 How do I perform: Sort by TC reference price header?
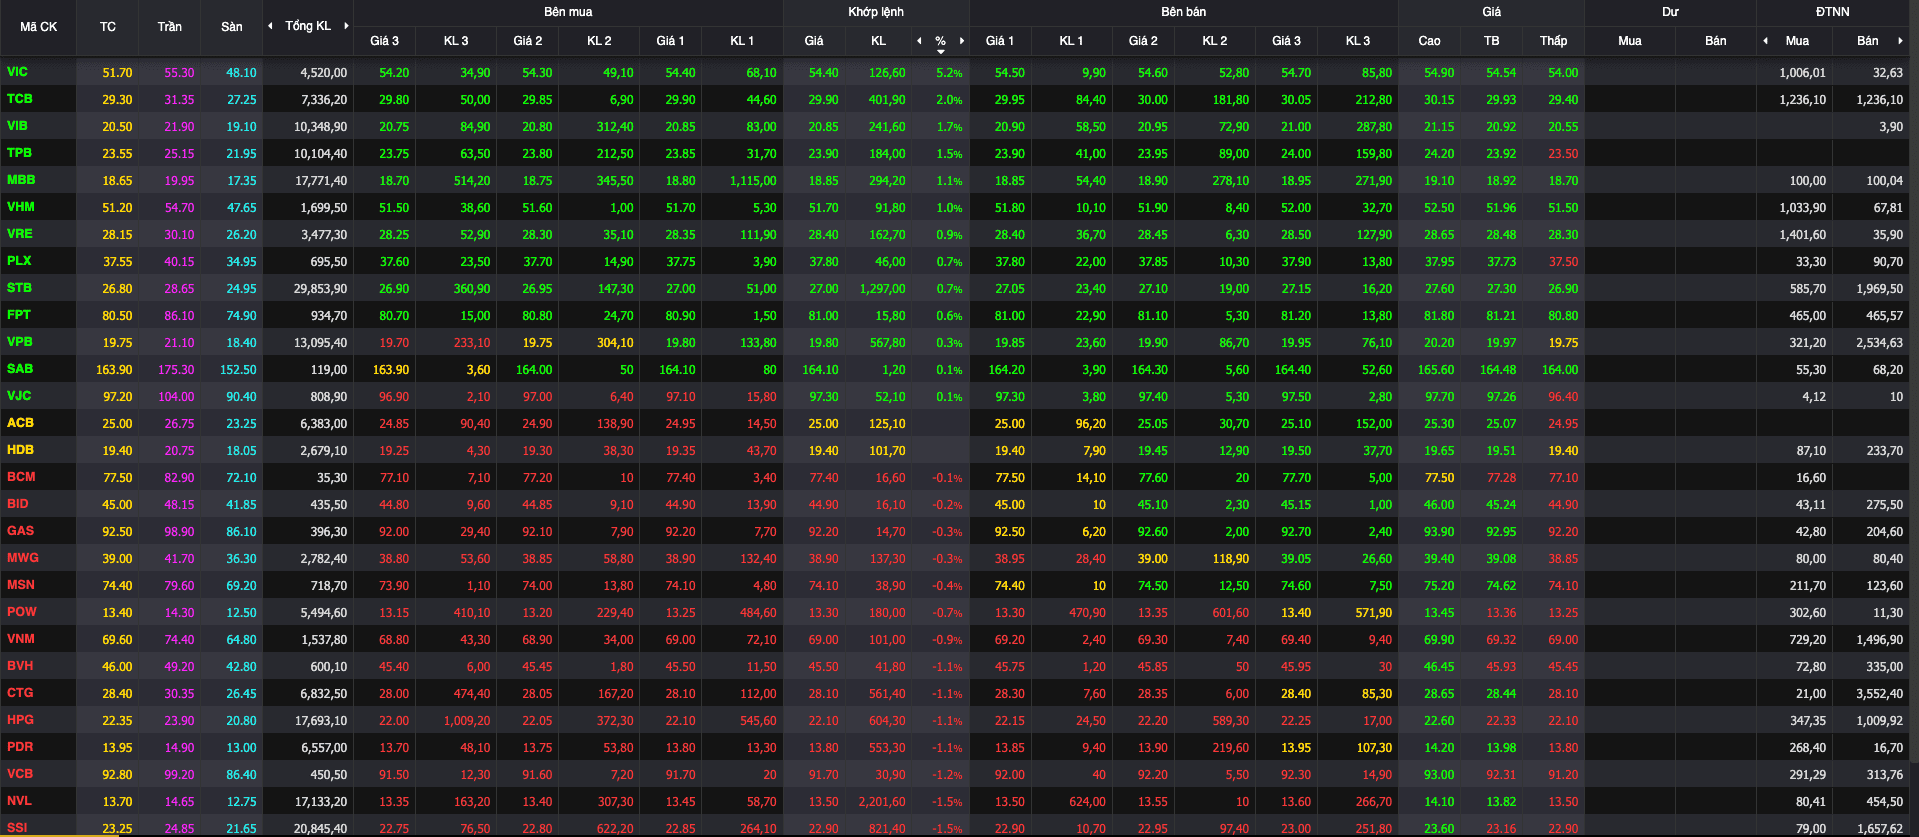coord(108,27)
